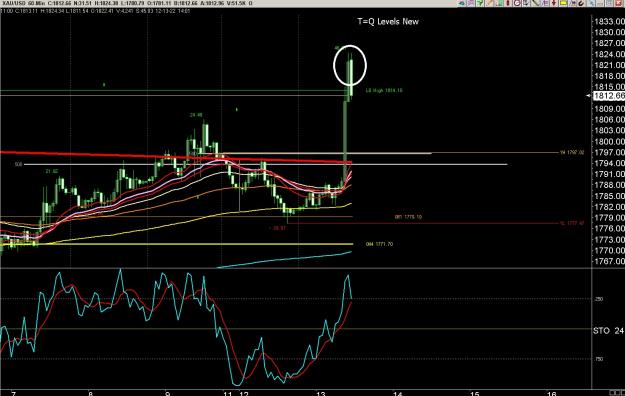Viewport: 625px width, 396px height.
Task: Click the pencil toolbar icon
Action: point(489,3)
